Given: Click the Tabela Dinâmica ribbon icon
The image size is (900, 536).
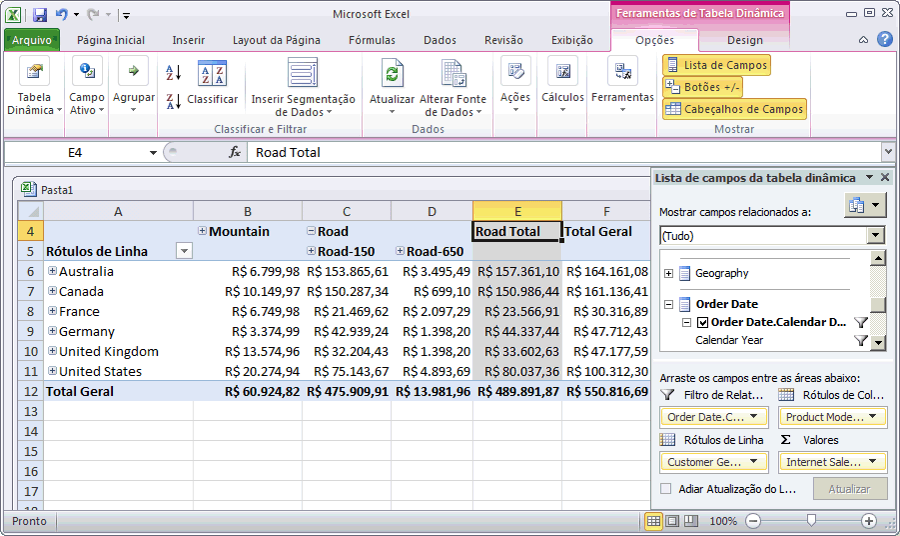Looking at the screenshot, I should click(35, 74).
